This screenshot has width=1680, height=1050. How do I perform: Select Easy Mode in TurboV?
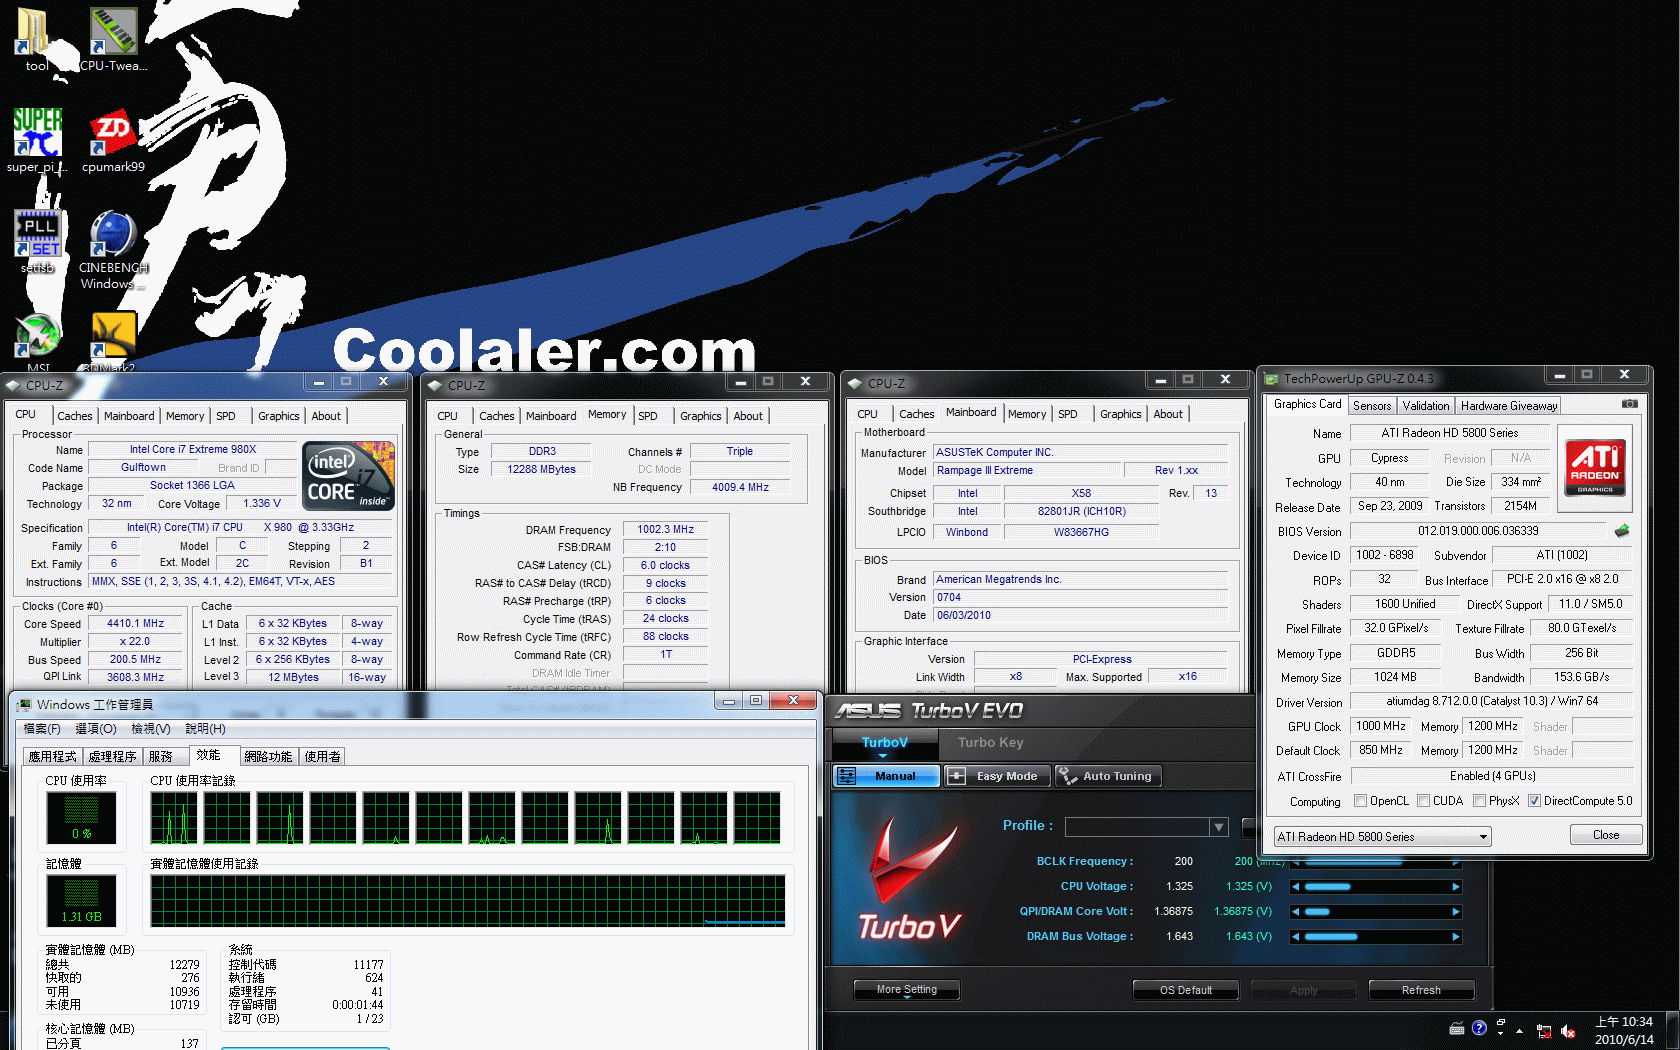[997, 776]
